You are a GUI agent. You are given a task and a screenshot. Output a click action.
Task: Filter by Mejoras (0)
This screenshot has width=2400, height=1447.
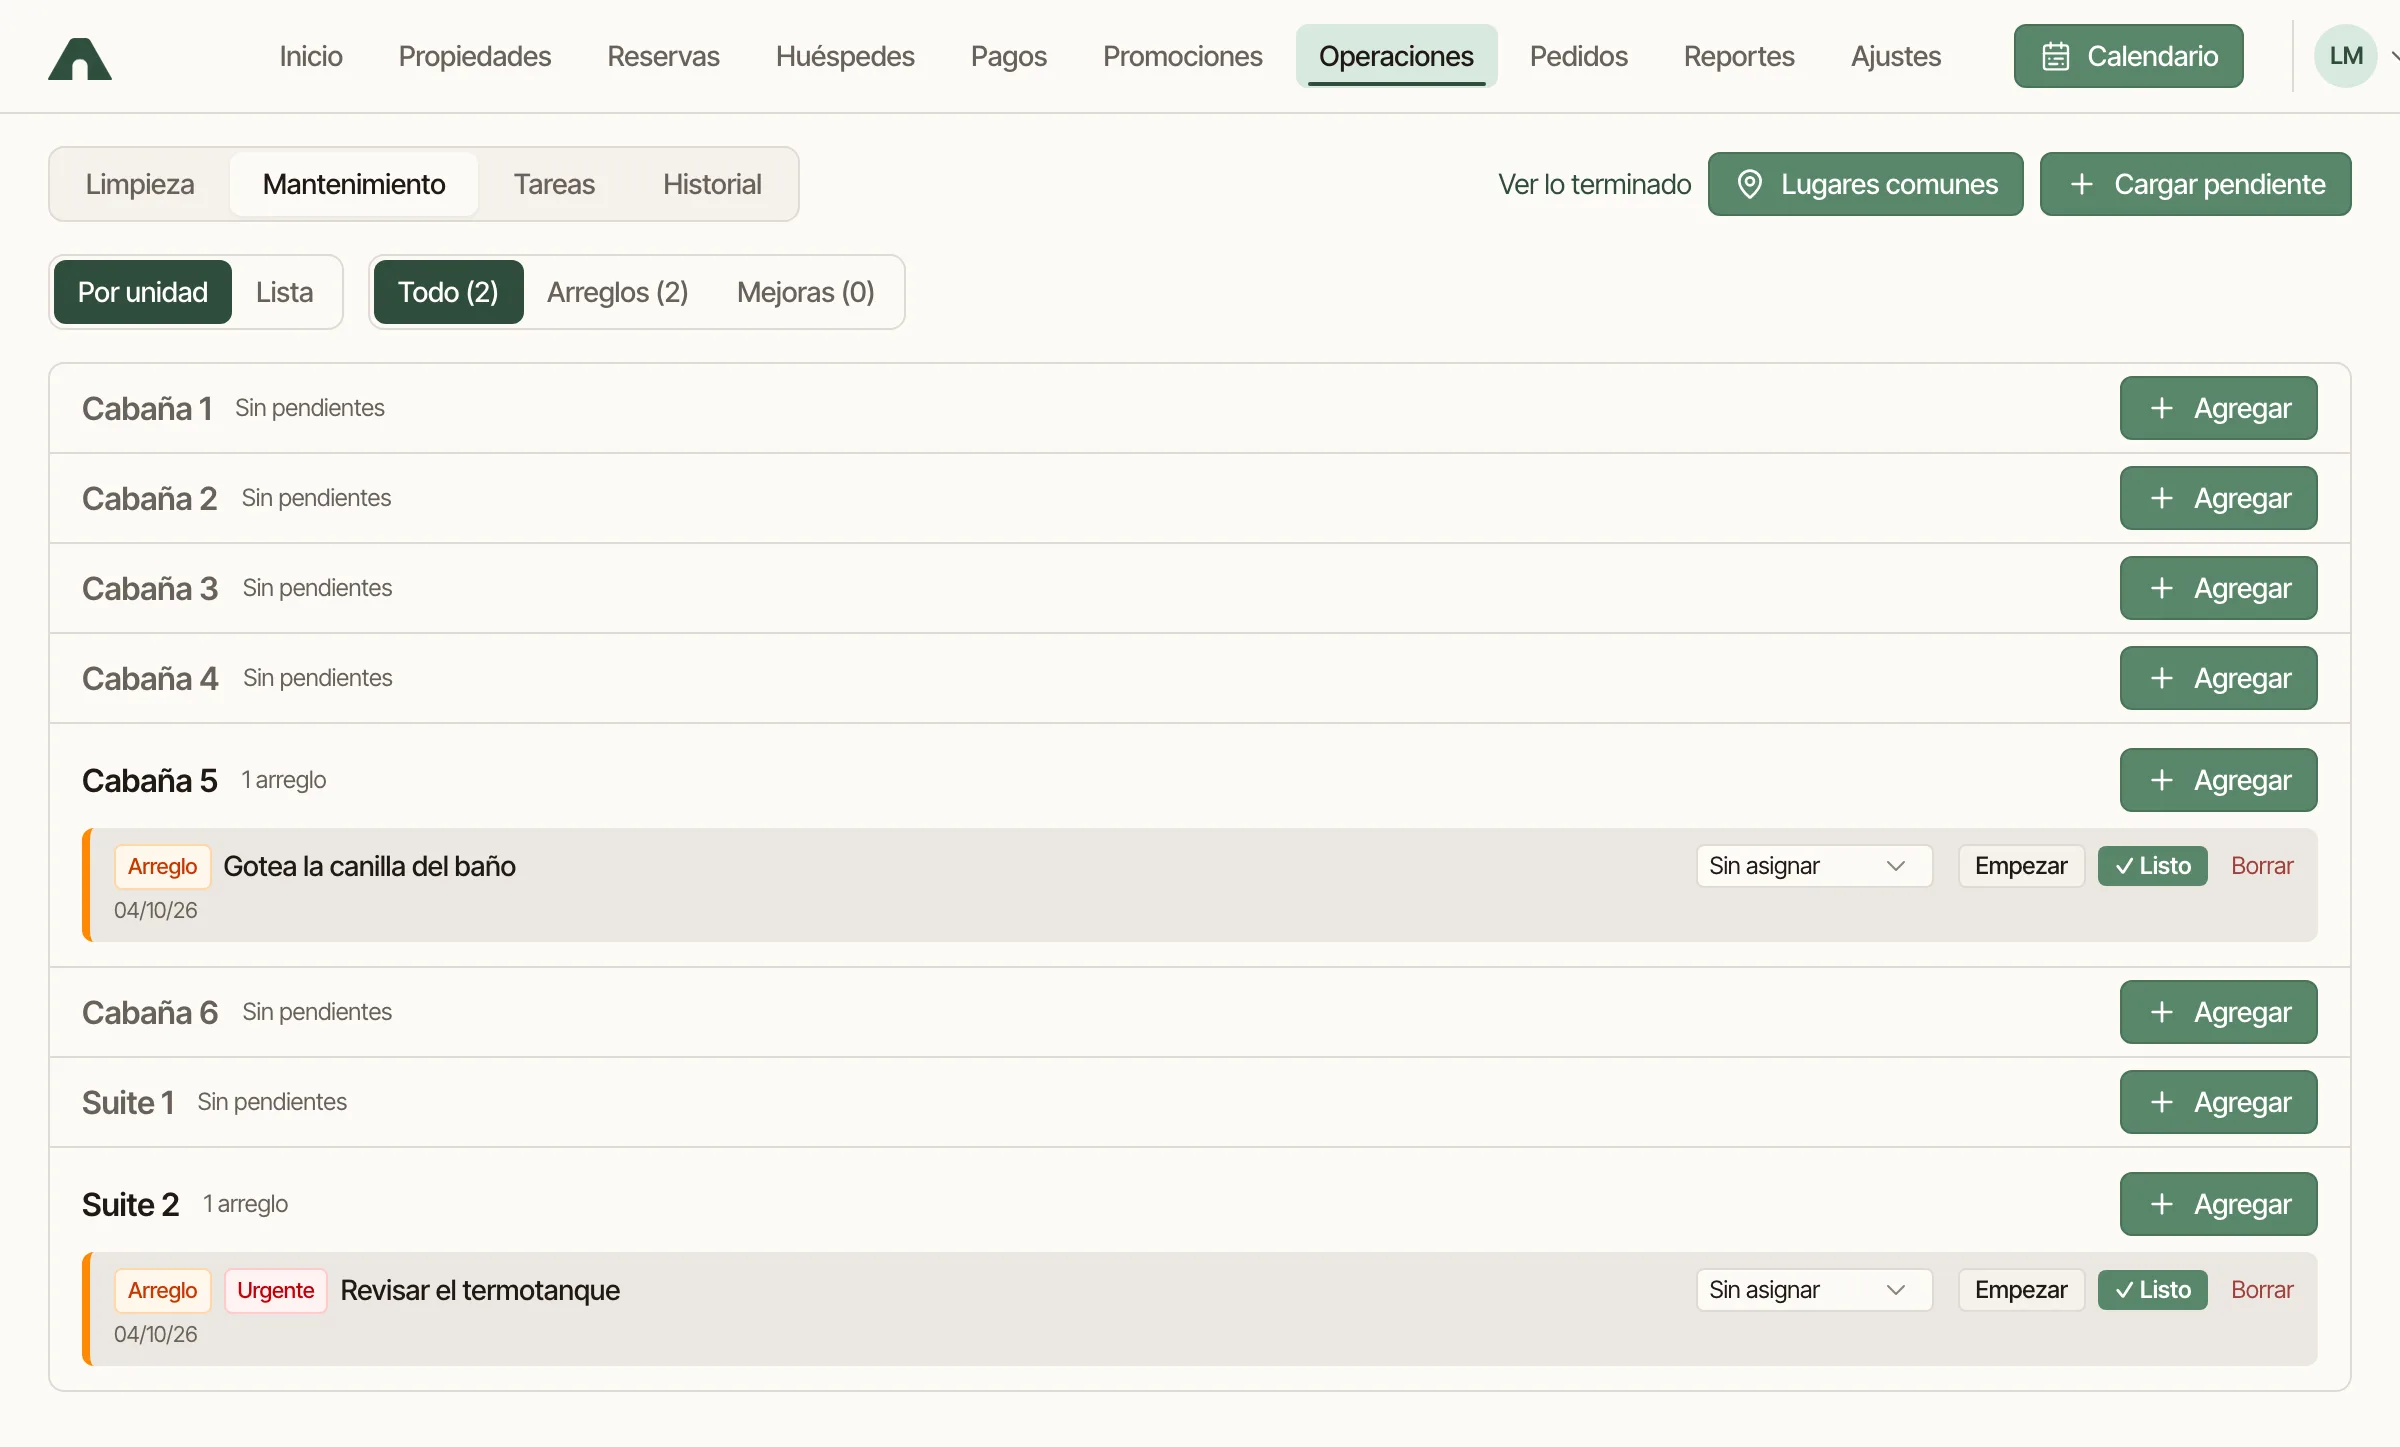coord(806,292)
